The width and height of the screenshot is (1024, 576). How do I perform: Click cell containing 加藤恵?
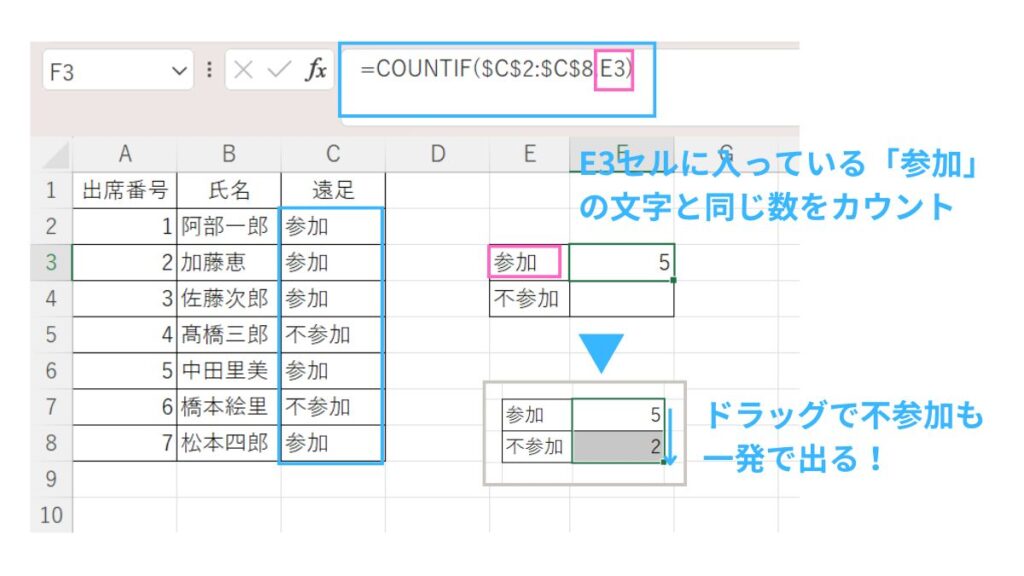click(229, 263)
